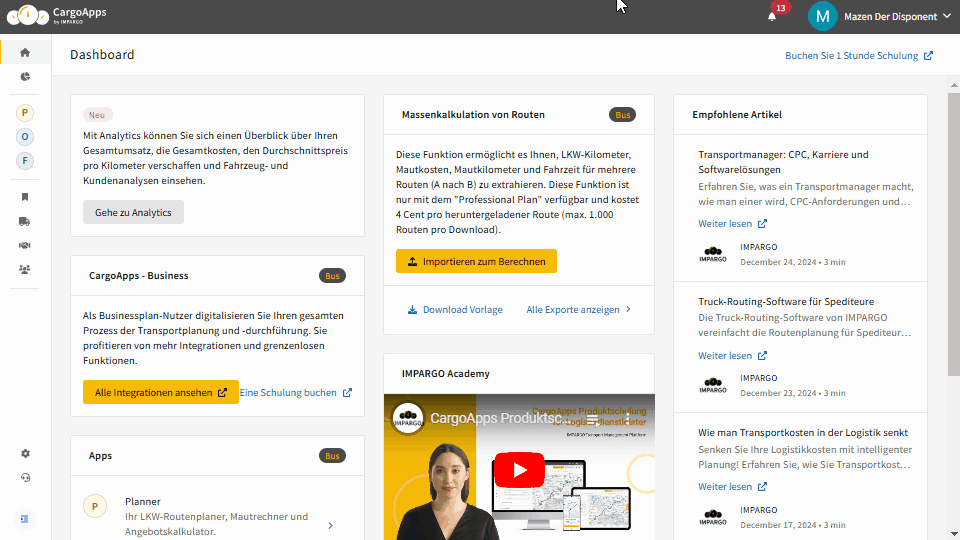Open Buchen Sie 1 Stunde Schulung link

click(859, 56)
